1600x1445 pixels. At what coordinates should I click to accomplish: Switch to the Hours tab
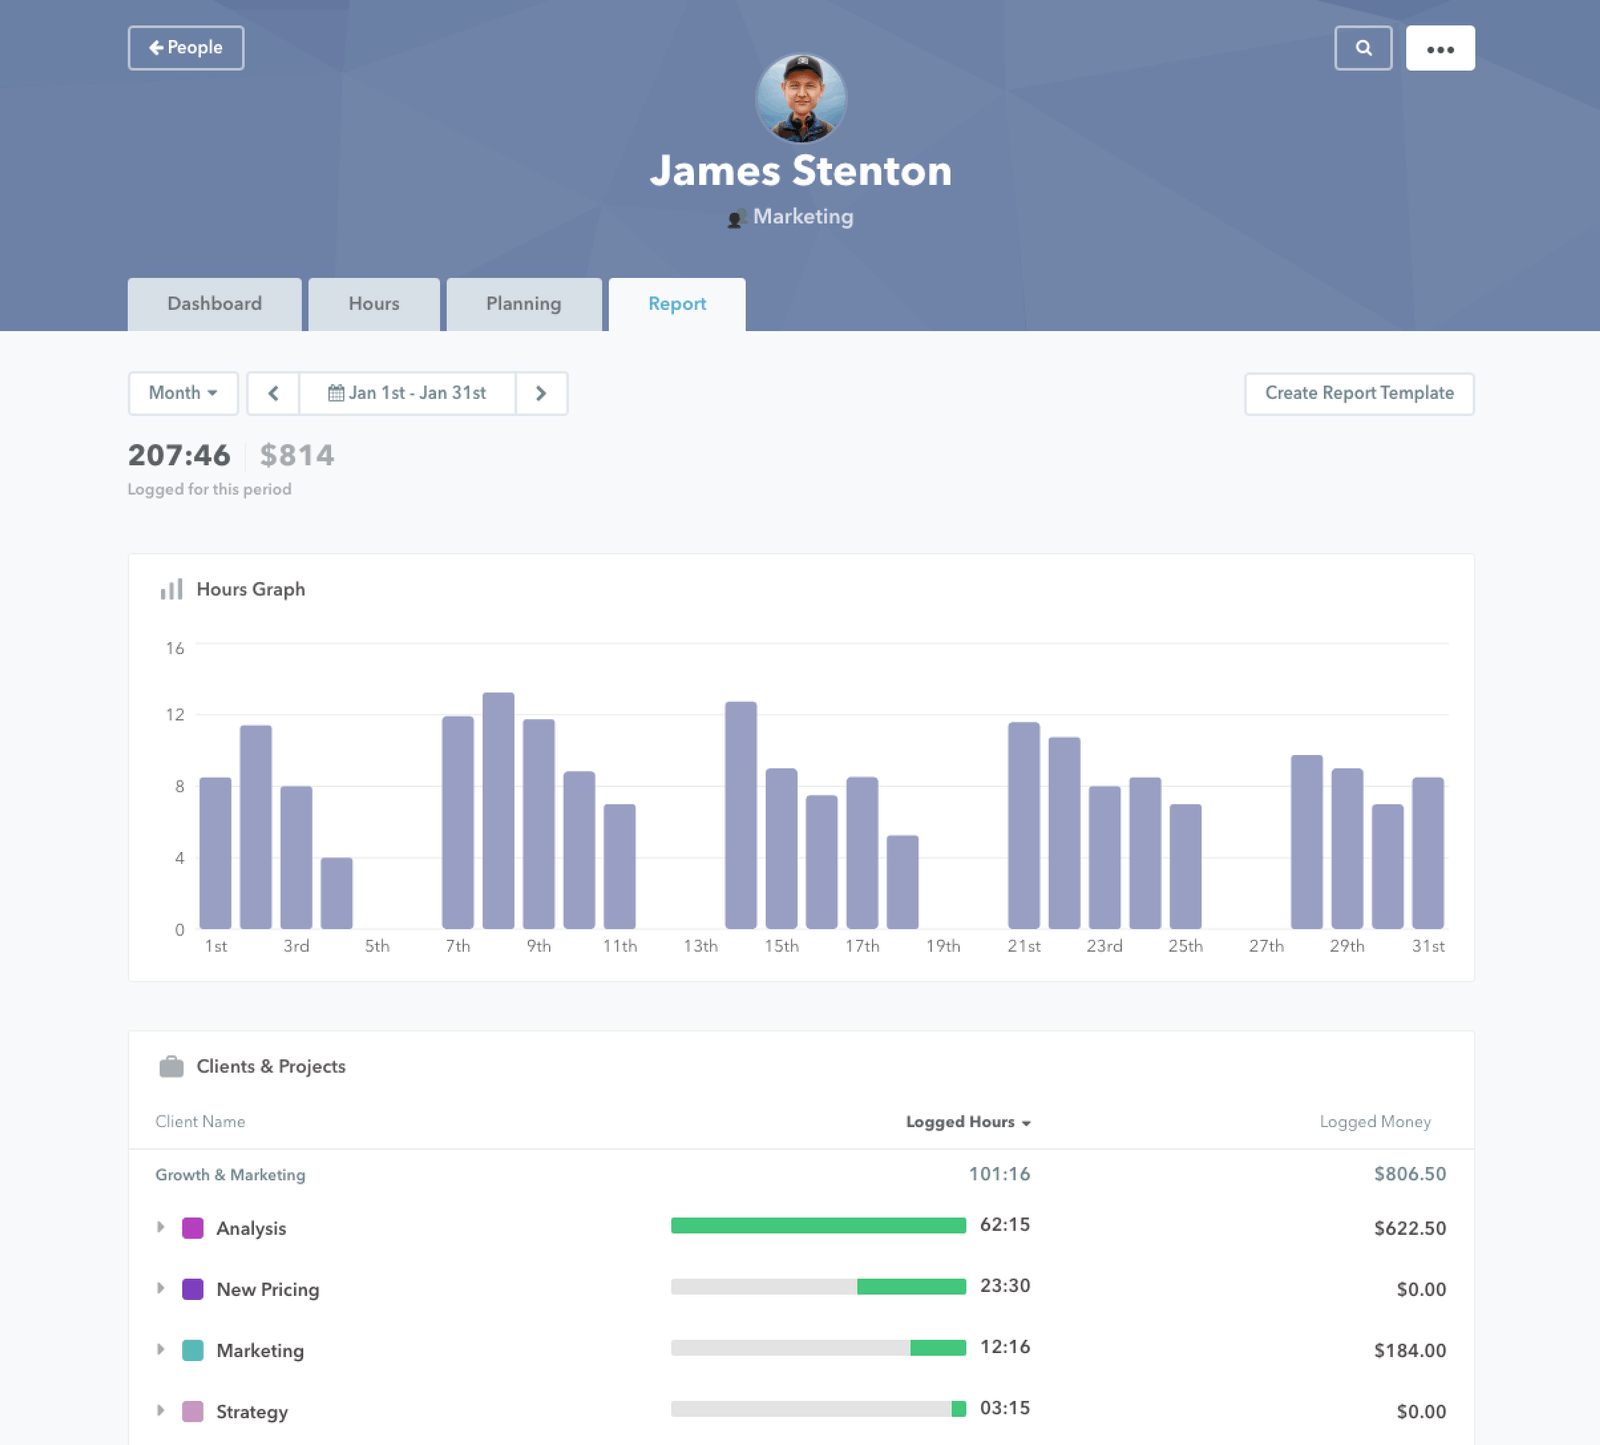(373, 304)
